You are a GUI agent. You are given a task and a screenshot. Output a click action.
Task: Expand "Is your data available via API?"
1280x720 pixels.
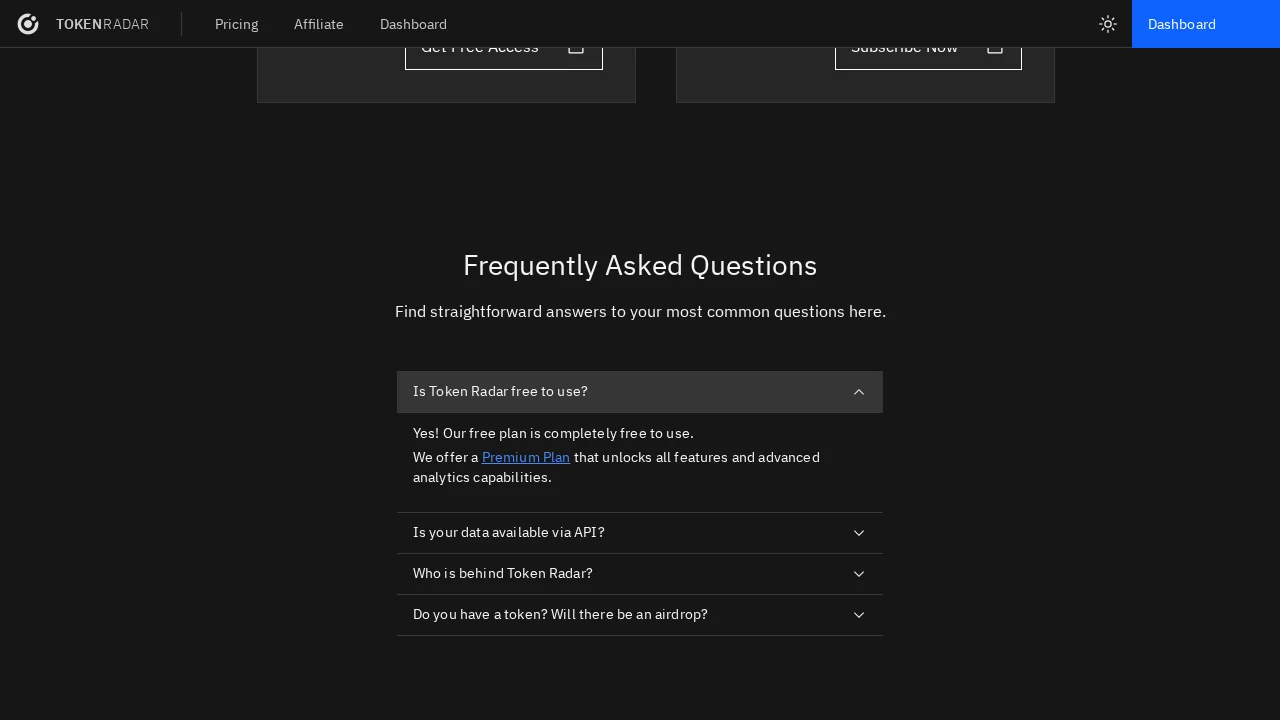pos(640,533)
